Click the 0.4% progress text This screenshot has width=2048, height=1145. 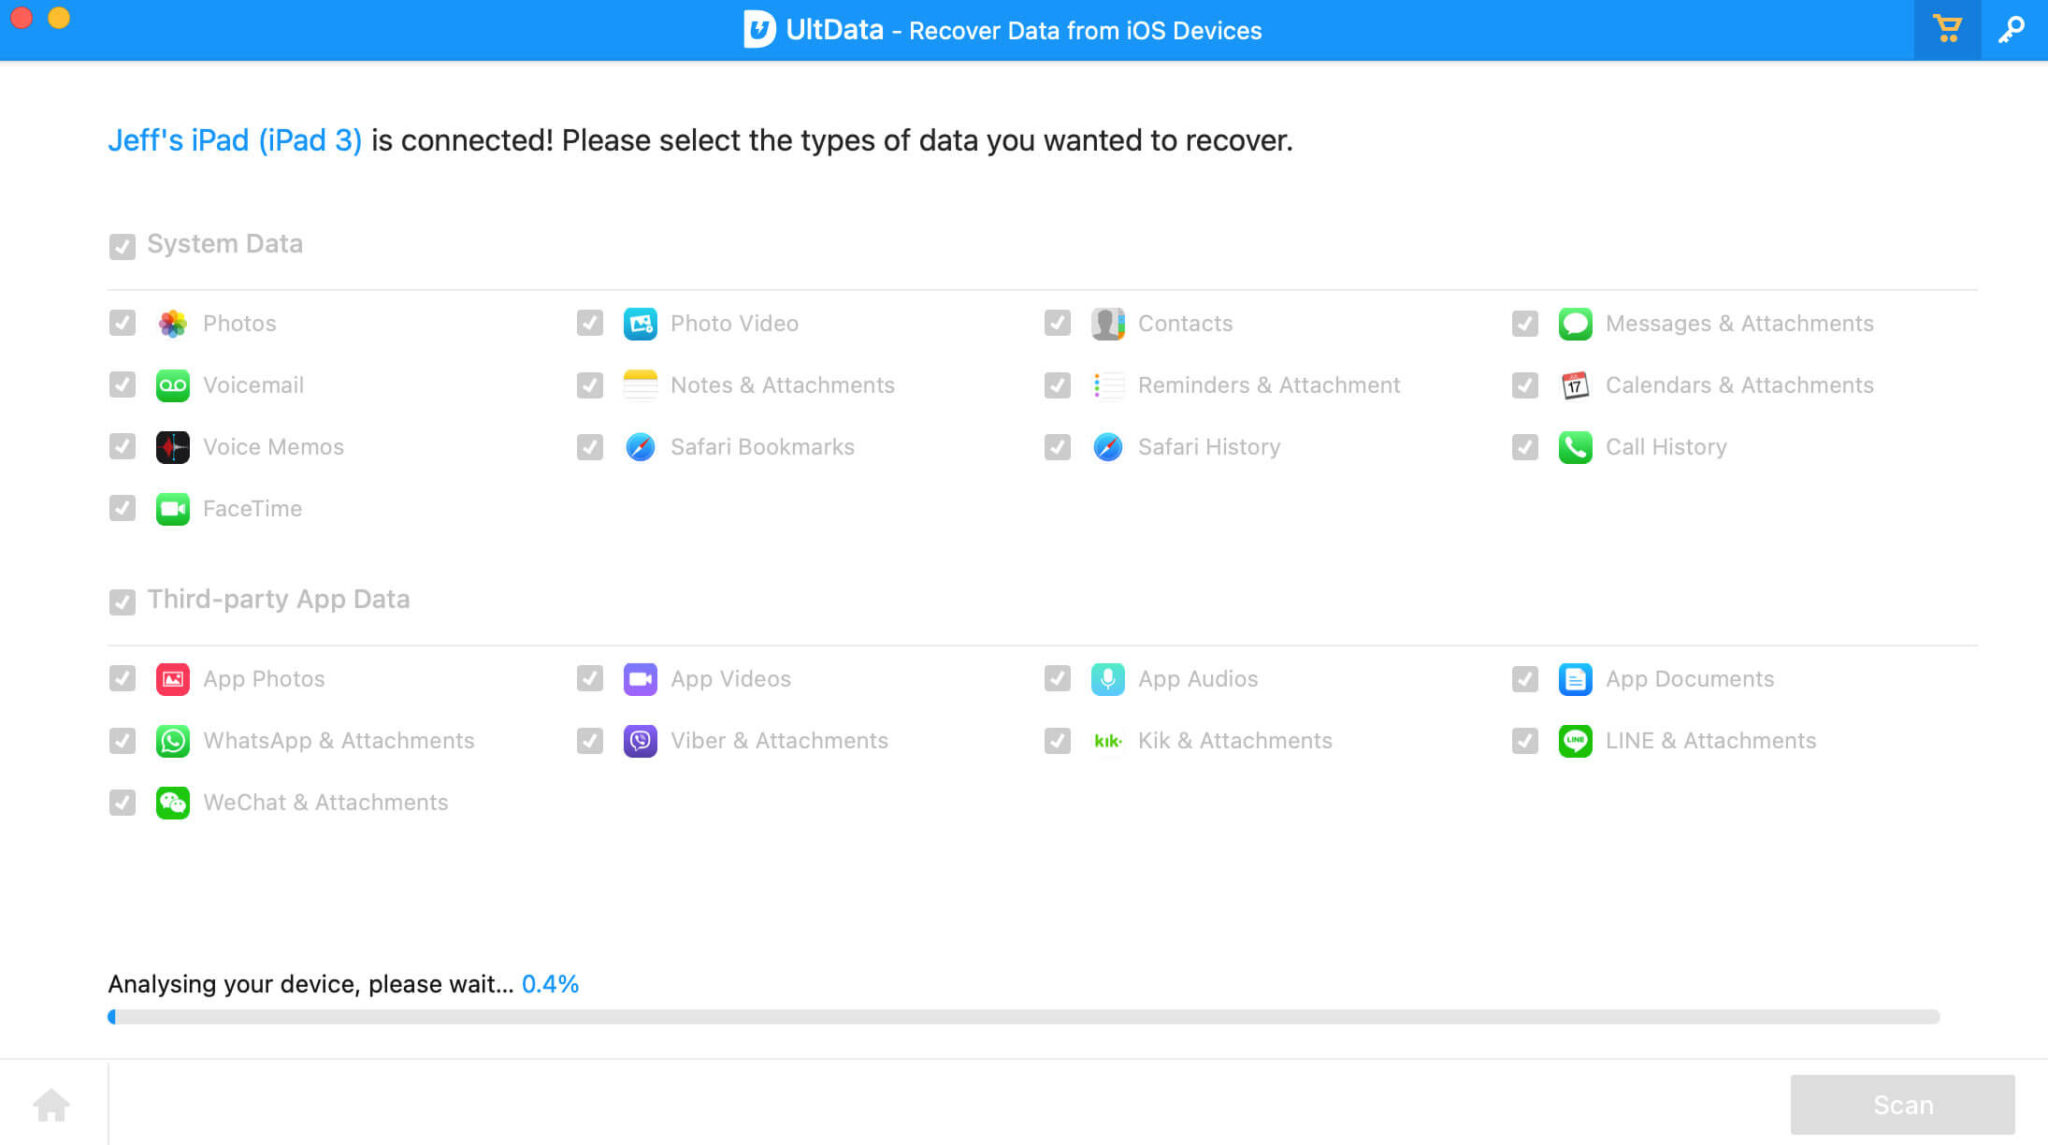[551, 983]
